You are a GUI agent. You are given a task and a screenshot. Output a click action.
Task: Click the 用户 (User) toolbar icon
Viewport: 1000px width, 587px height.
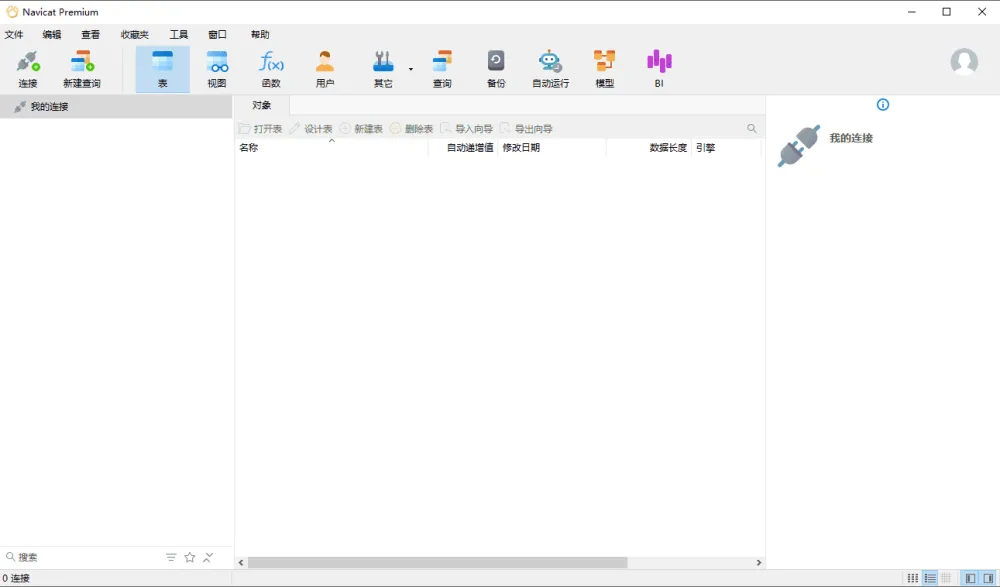pyautogui.click(x=325, y=69)
